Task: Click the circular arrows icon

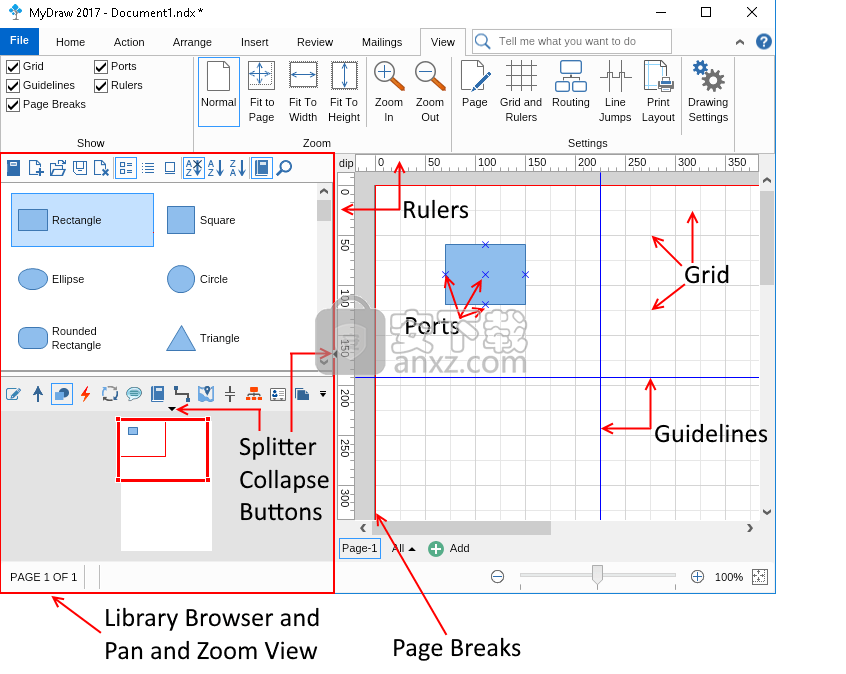Action: [110, 394]
